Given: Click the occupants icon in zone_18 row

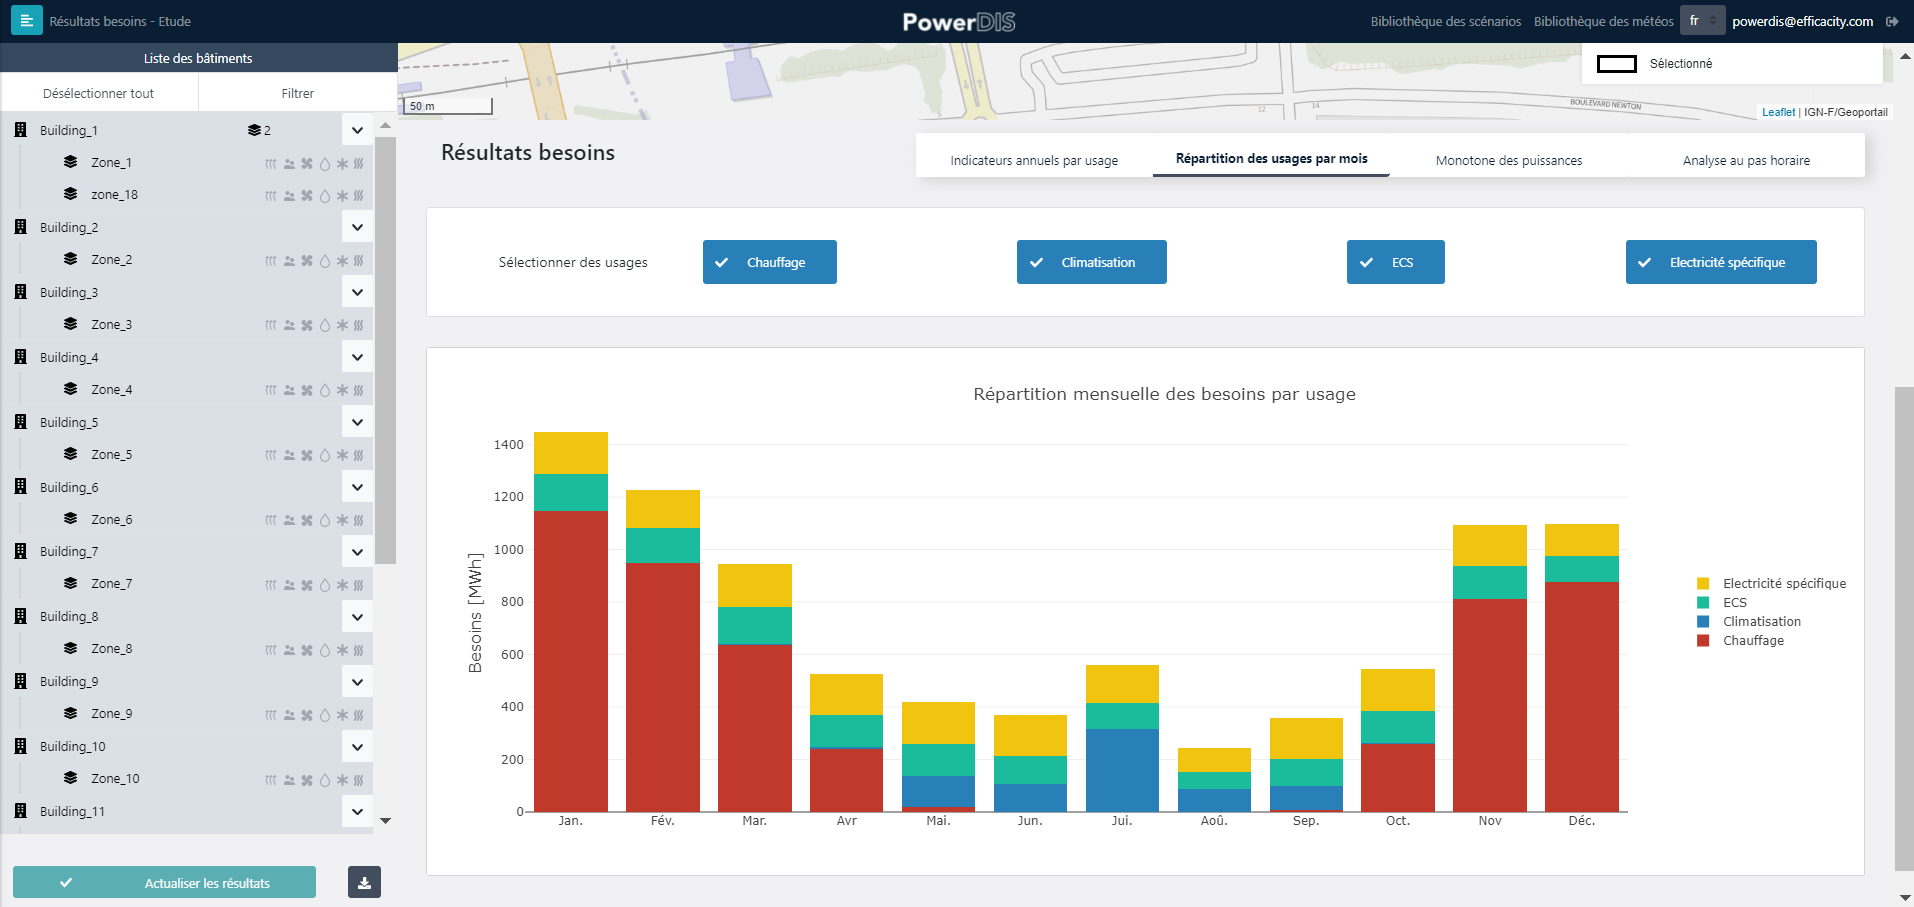Looking at the screenshot, I should pos(289,196).
